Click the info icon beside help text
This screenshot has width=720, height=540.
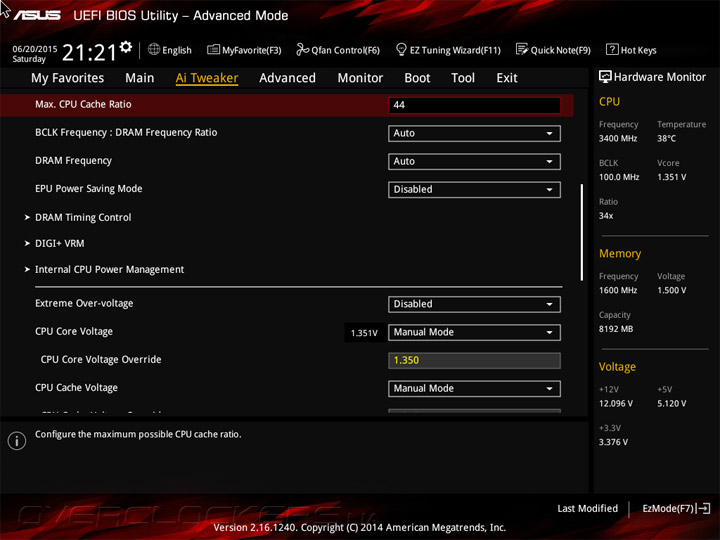(x=17, y=441)
